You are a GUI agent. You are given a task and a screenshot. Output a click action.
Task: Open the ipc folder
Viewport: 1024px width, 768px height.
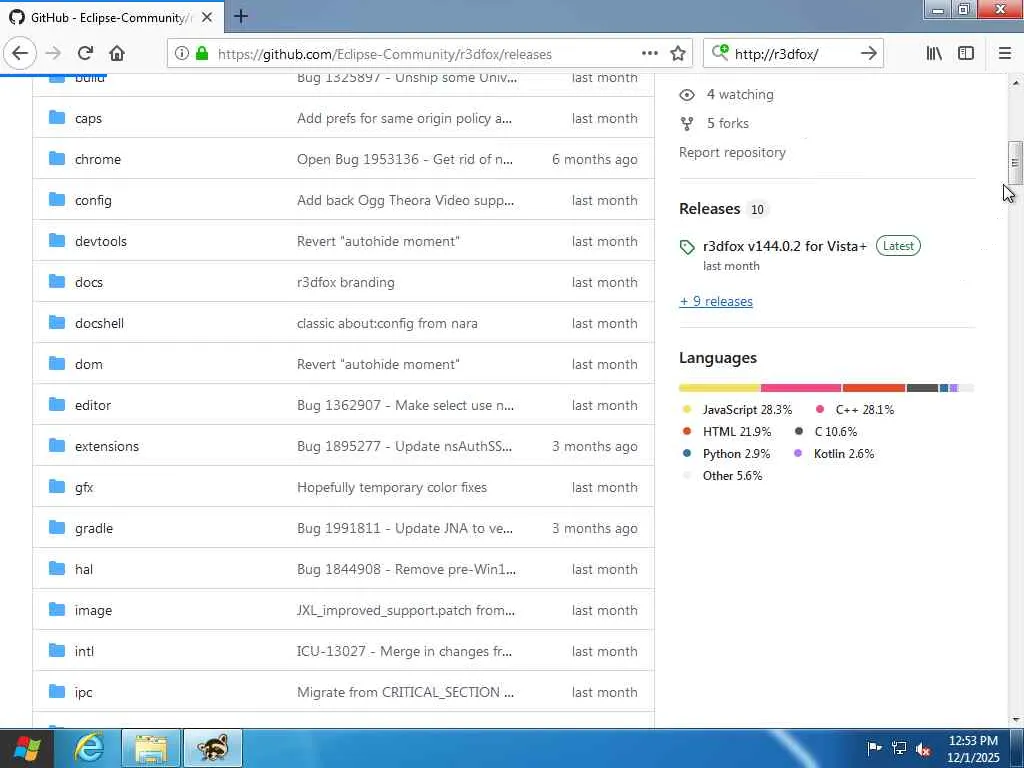(84, 692)
